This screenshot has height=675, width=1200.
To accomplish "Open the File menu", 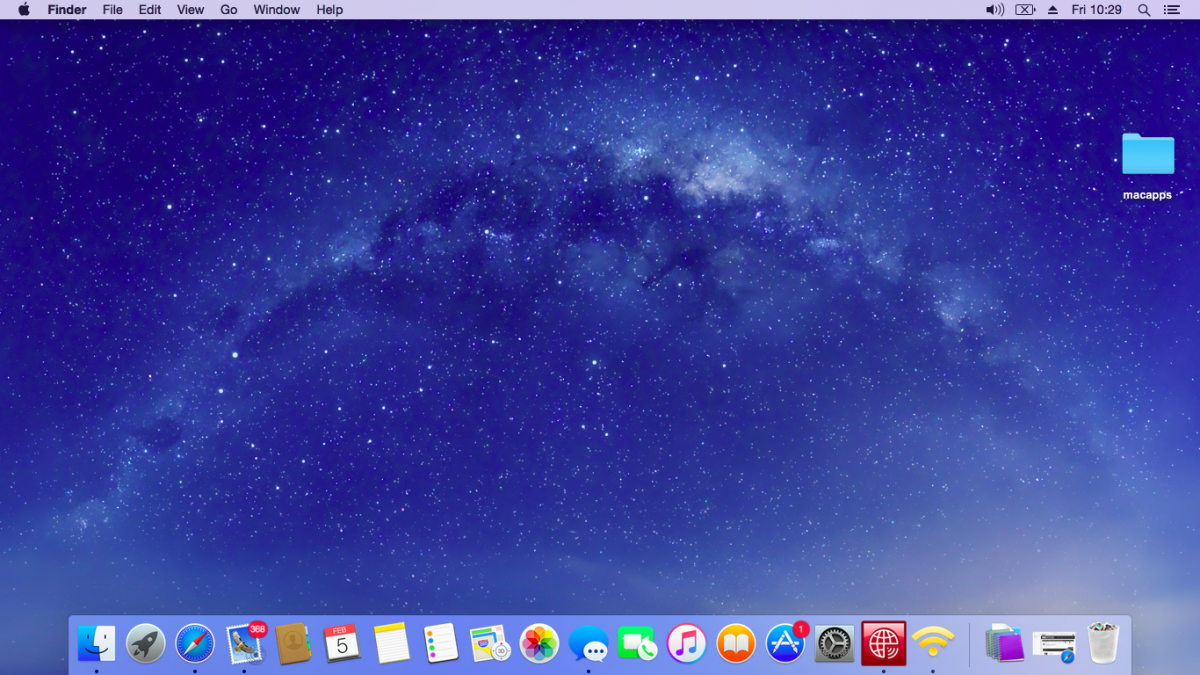I will click(113, 10).
